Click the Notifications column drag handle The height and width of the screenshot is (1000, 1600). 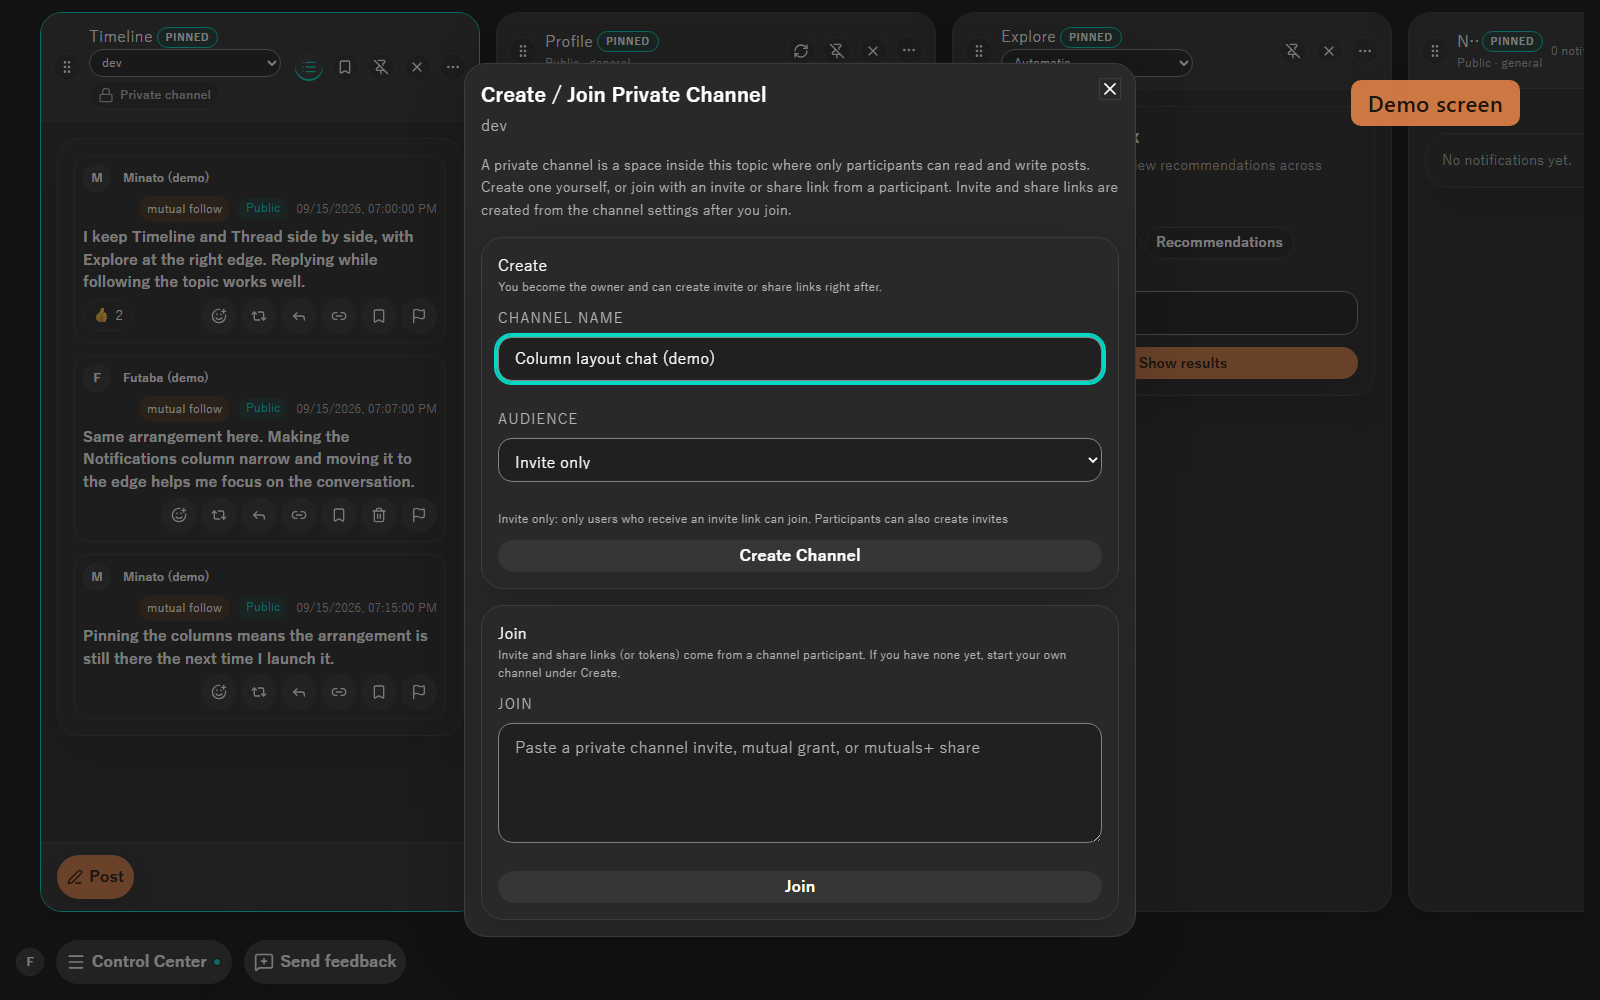click(1435, 51)
